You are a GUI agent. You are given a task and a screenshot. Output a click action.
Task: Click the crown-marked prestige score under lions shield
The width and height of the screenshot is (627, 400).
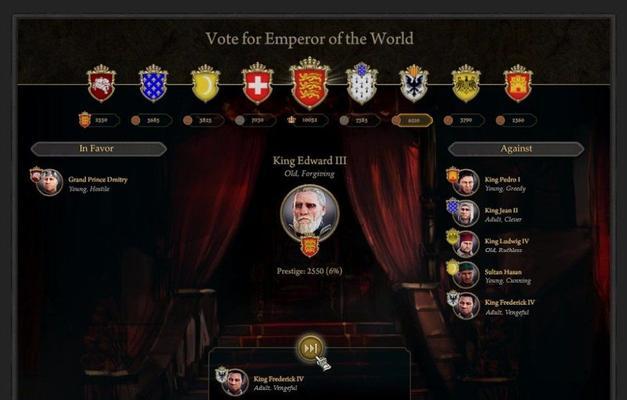[x=308, y=120]
